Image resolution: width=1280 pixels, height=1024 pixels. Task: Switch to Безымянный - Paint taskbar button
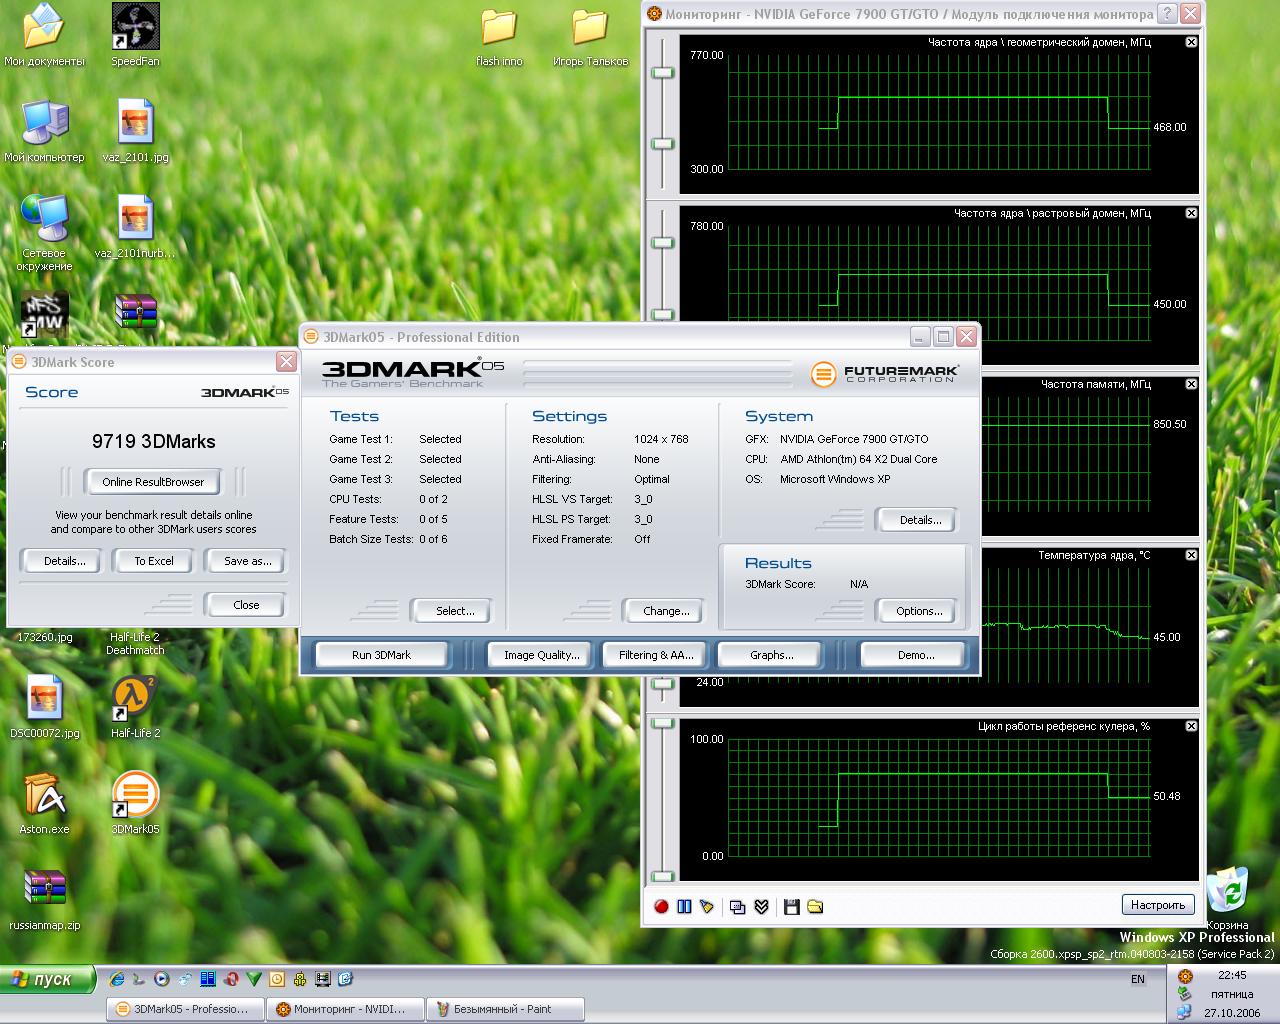click(505, 1009)
